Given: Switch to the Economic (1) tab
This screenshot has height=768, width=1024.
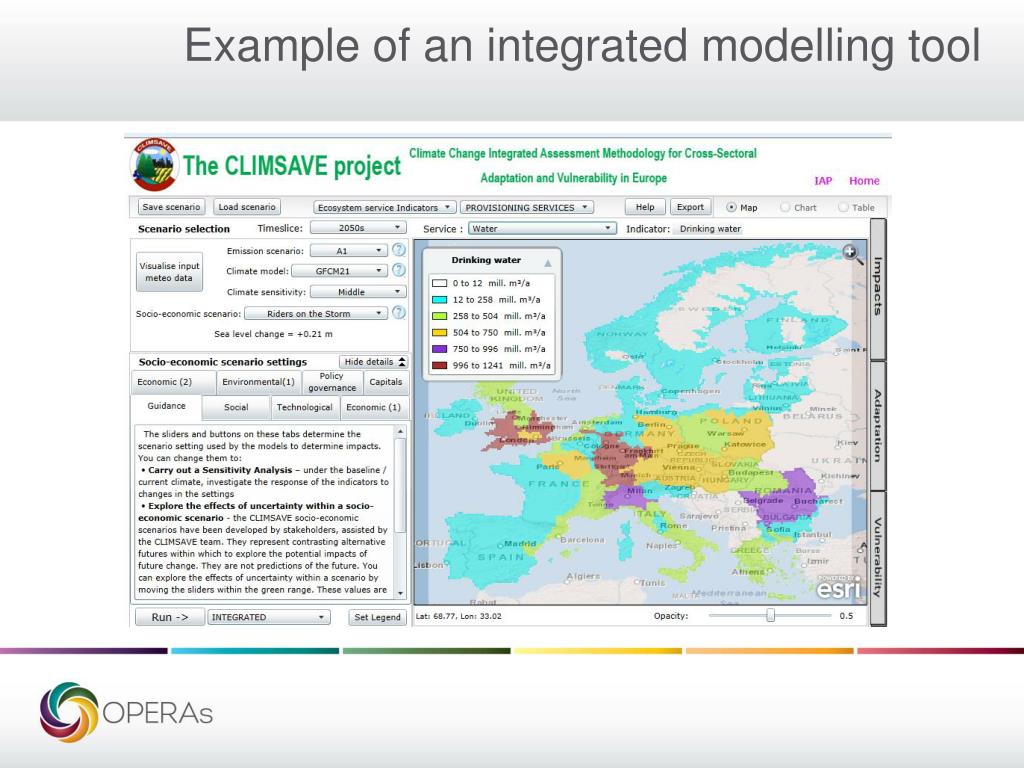Looking at the screenshot, I should click(374, 408).
